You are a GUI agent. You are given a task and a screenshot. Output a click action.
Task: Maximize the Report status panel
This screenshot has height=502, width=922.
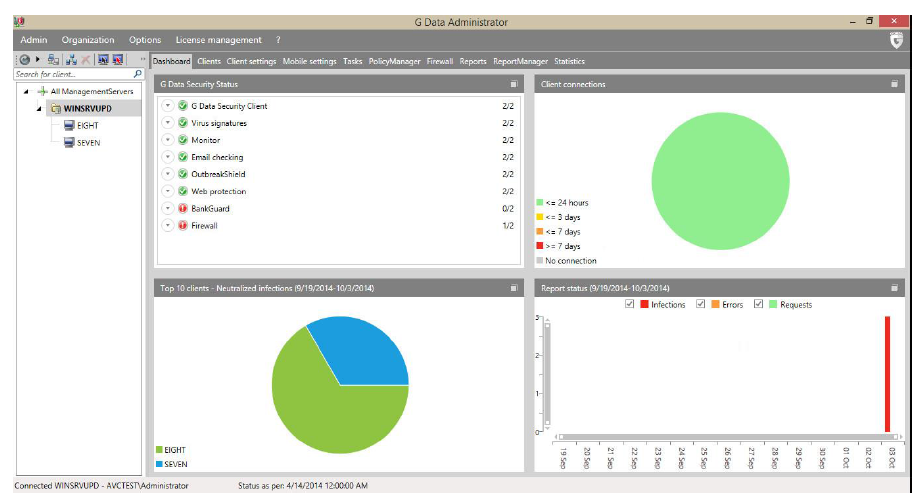click(x=895, y=288)
